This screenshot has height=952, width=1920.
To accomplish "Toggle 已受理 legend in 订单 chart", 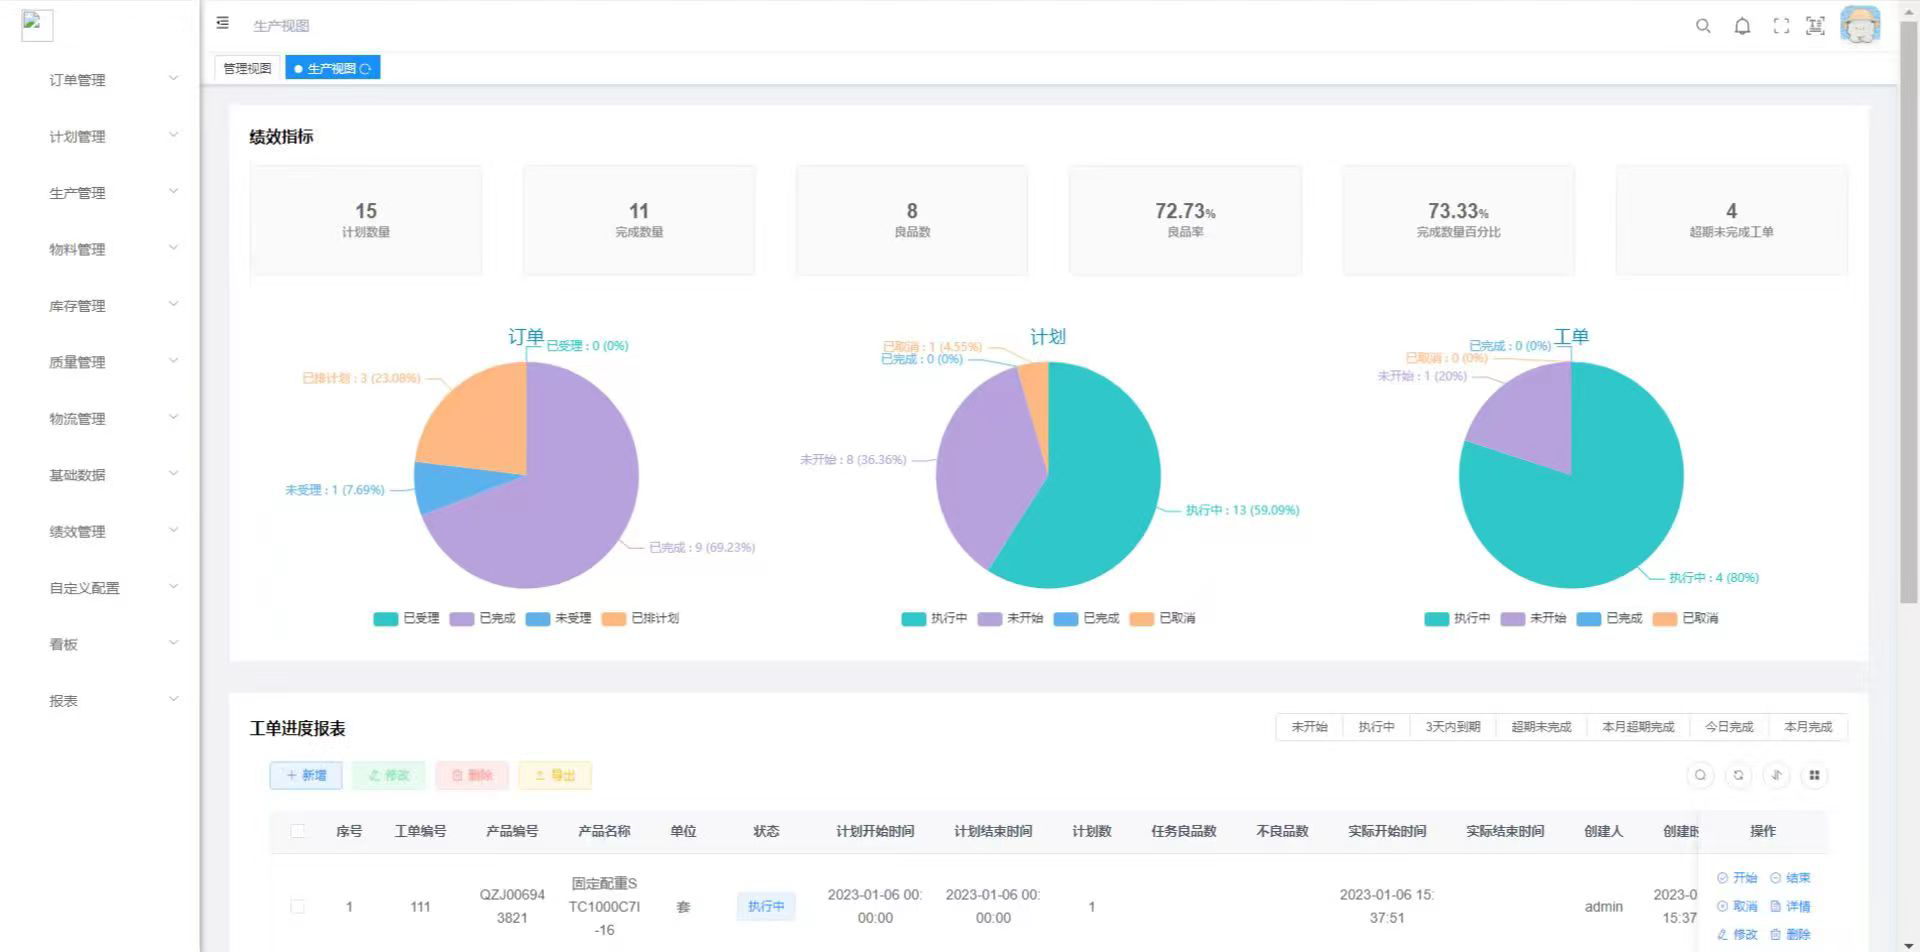I will pos(406,618).
